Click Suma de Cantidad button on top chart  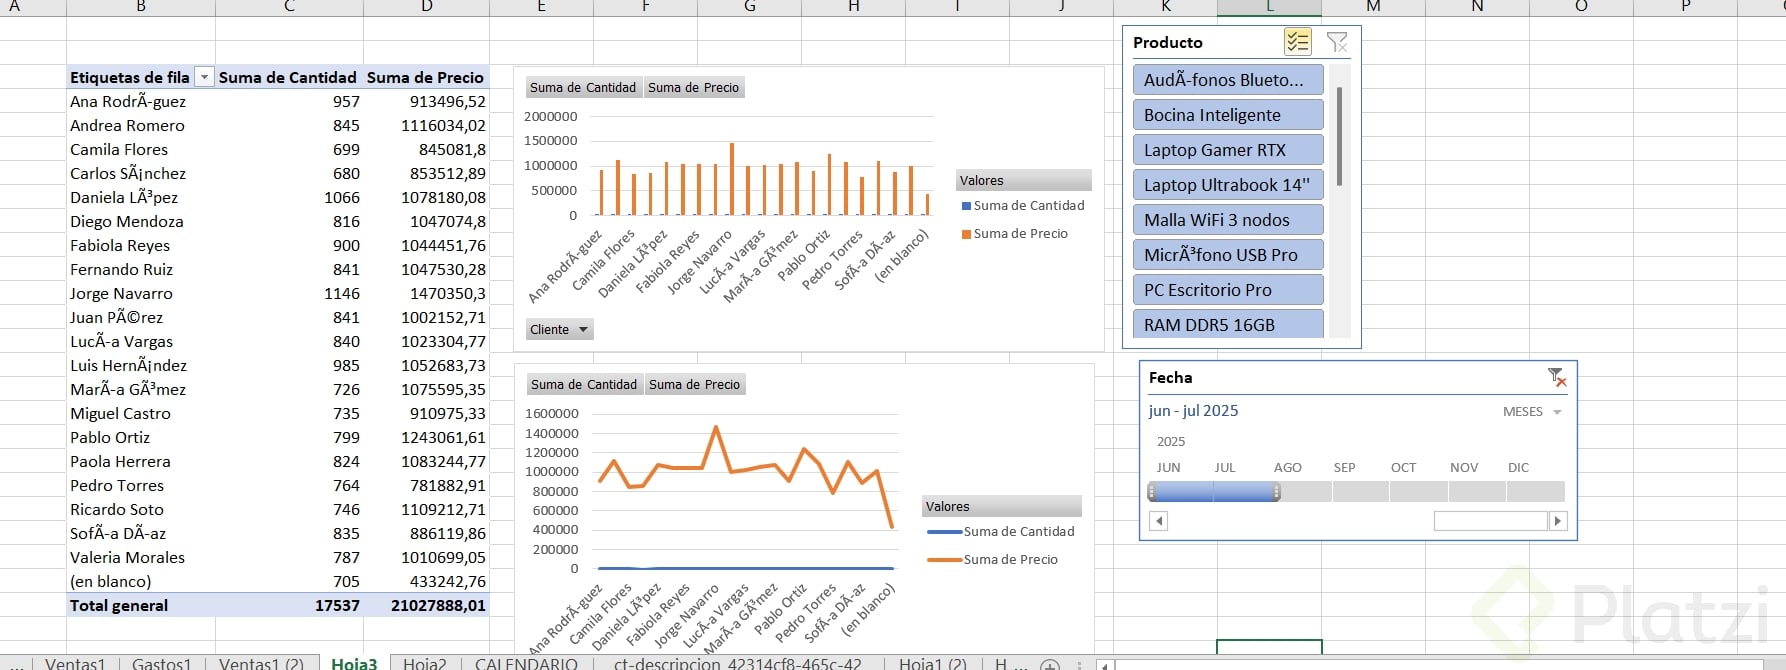tap(583, 88)
